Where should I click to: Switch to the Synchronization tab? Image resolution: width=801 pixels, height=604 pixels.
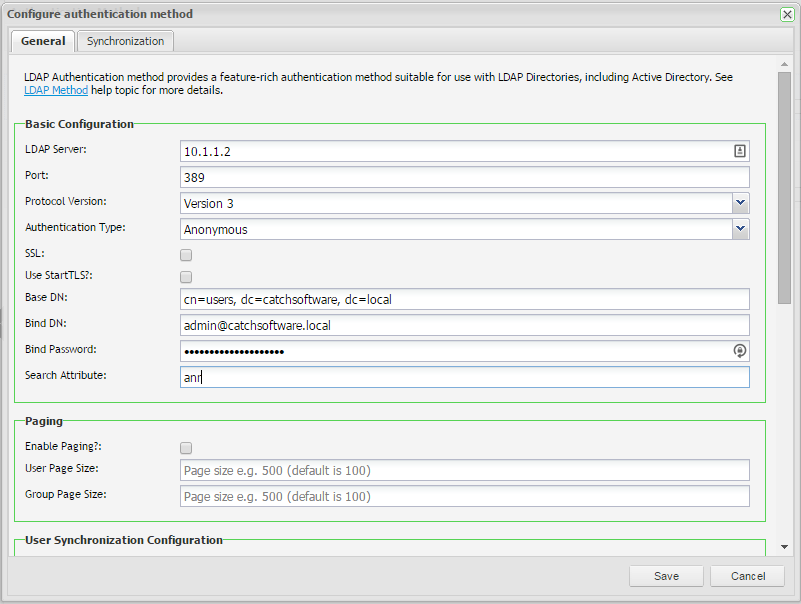[x=125, y=41]
